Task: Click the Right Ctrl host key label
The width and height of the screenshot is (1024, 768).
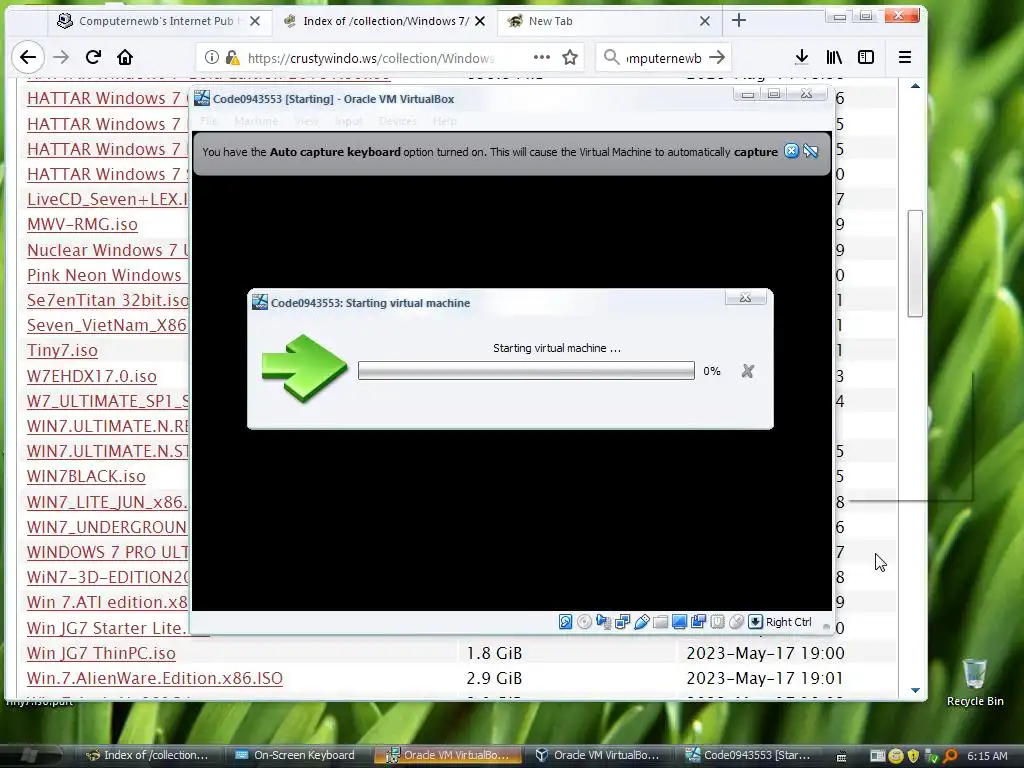Action: click(788, 622)
